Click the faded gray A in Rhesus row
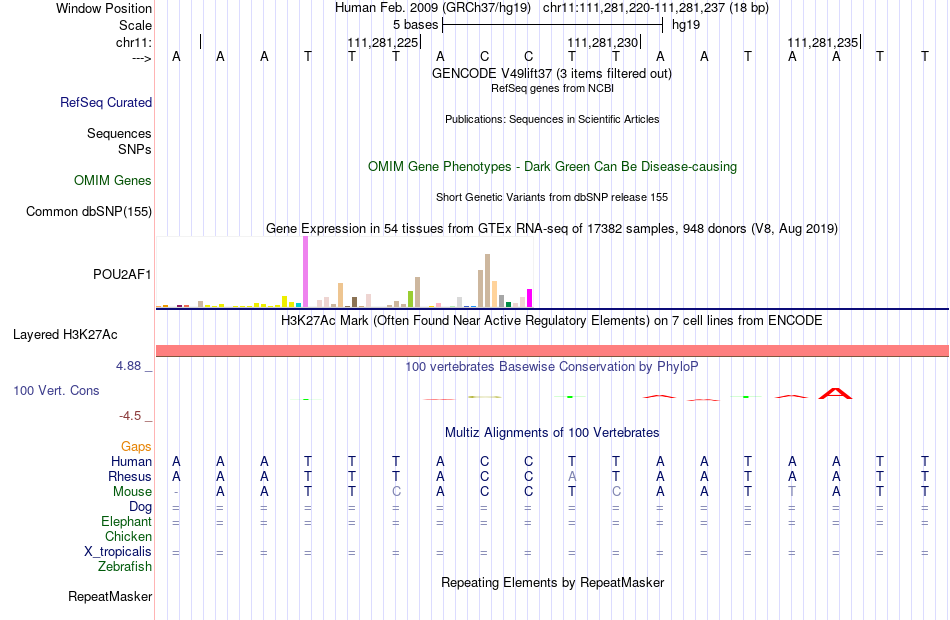 [572, 477]
